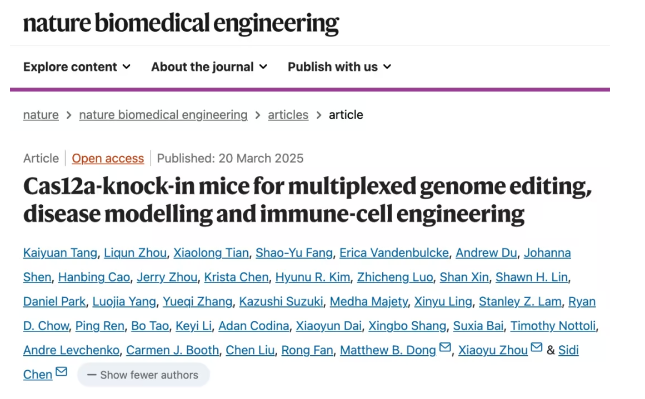Click author Timothy Nottoli
645x399 pixels.
coord(553,326)
